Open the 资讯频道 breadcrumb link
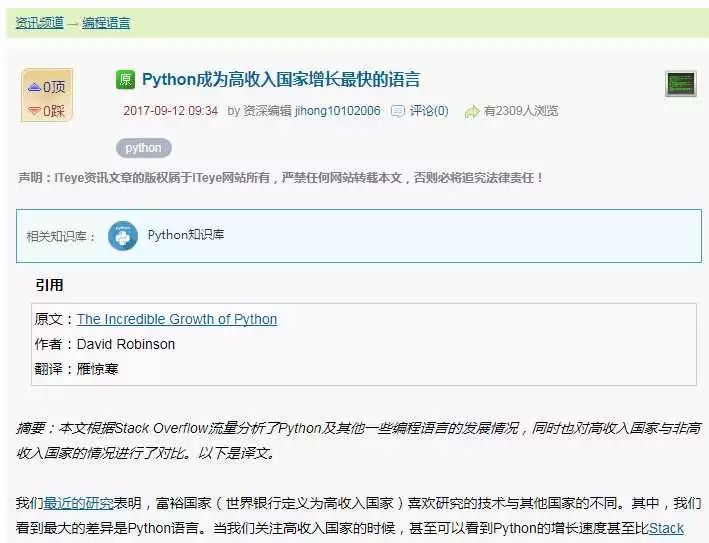 point(40,23)
